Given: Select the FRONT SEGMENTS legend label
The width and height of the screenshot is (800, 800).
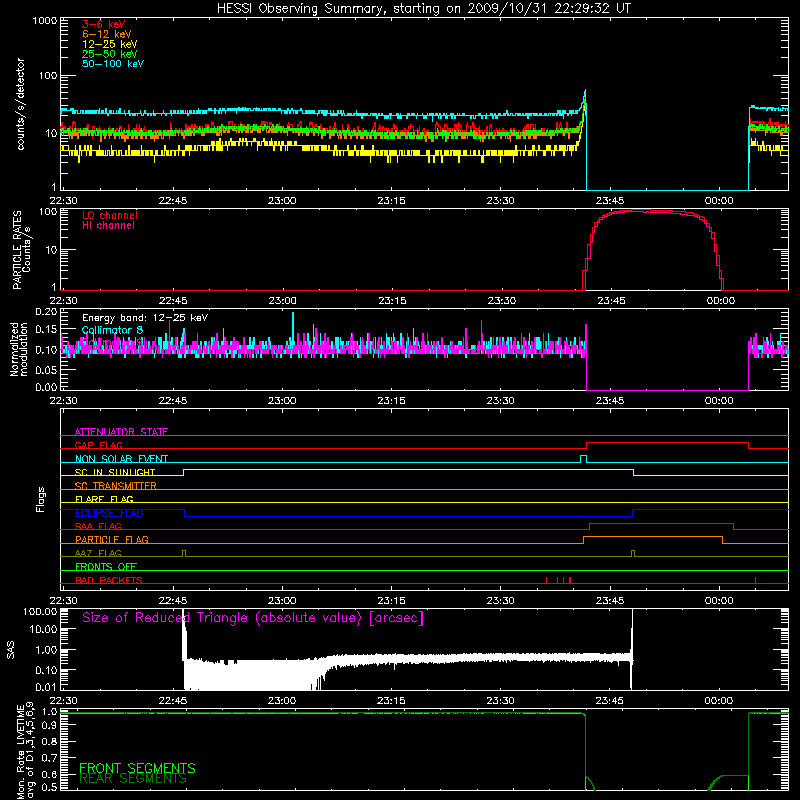Looking at the screenshot, I should (x=137, y=768).
